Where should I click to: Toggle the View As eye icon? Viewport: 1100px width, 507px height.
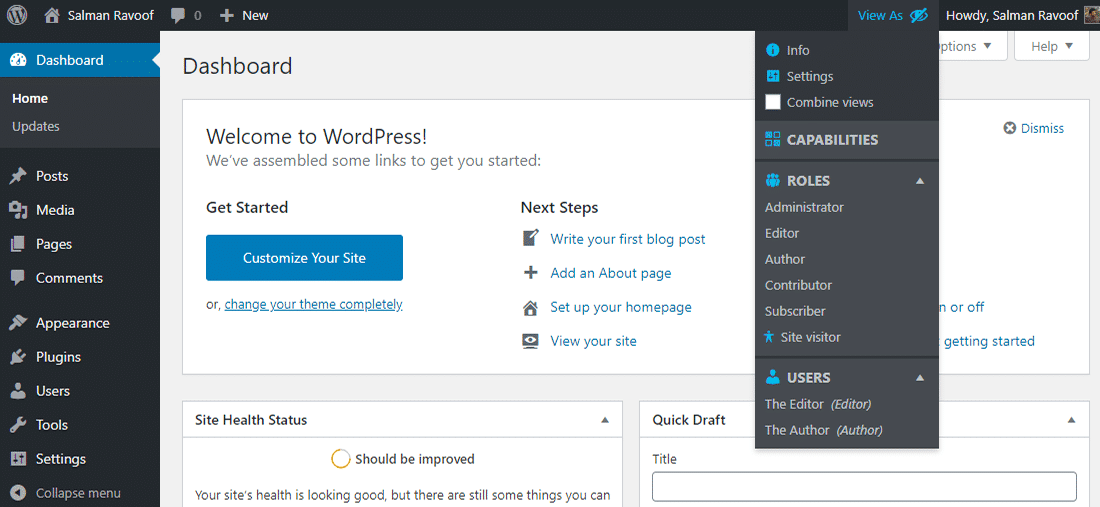point(919,15)
